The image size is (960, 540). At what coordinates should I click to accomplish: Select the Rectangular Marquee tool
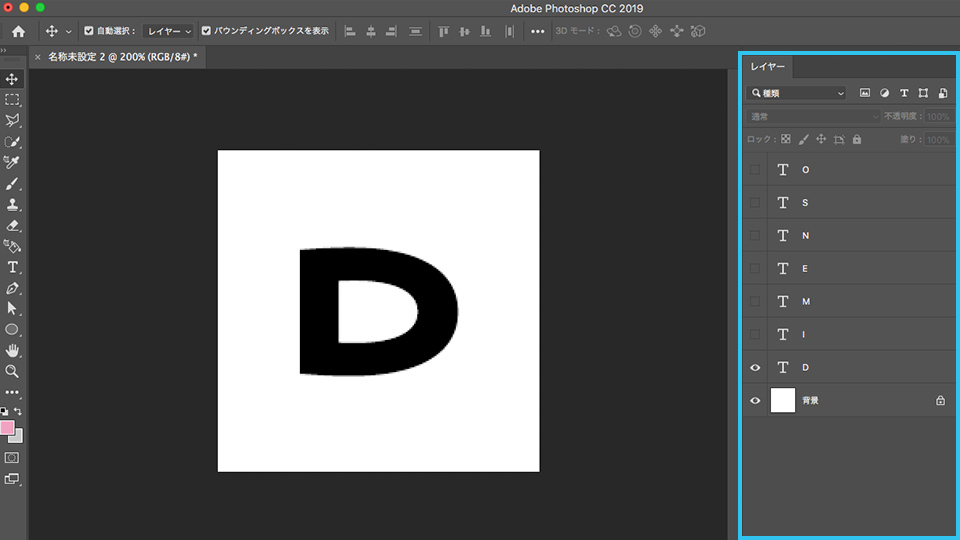[12, 100]
